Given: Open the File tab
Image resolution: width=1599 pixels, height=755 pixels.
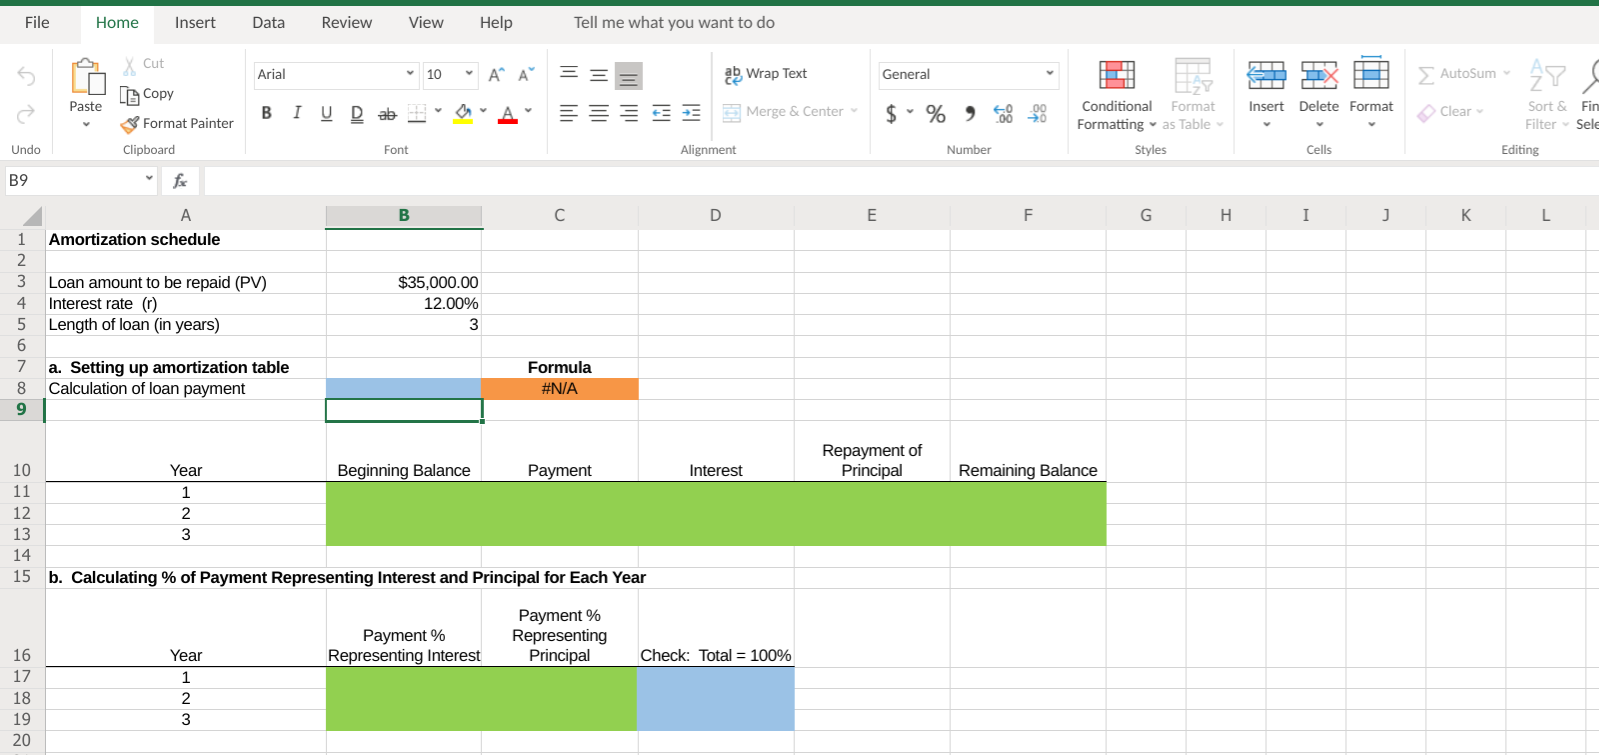Looking at the screenshot, I should 37,22.
